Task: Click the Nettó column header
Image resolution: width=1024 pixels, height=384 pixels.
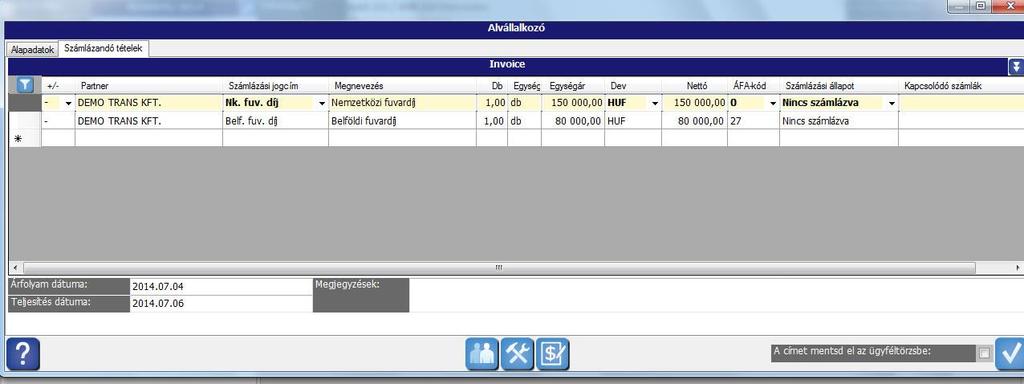Action: 694,86
